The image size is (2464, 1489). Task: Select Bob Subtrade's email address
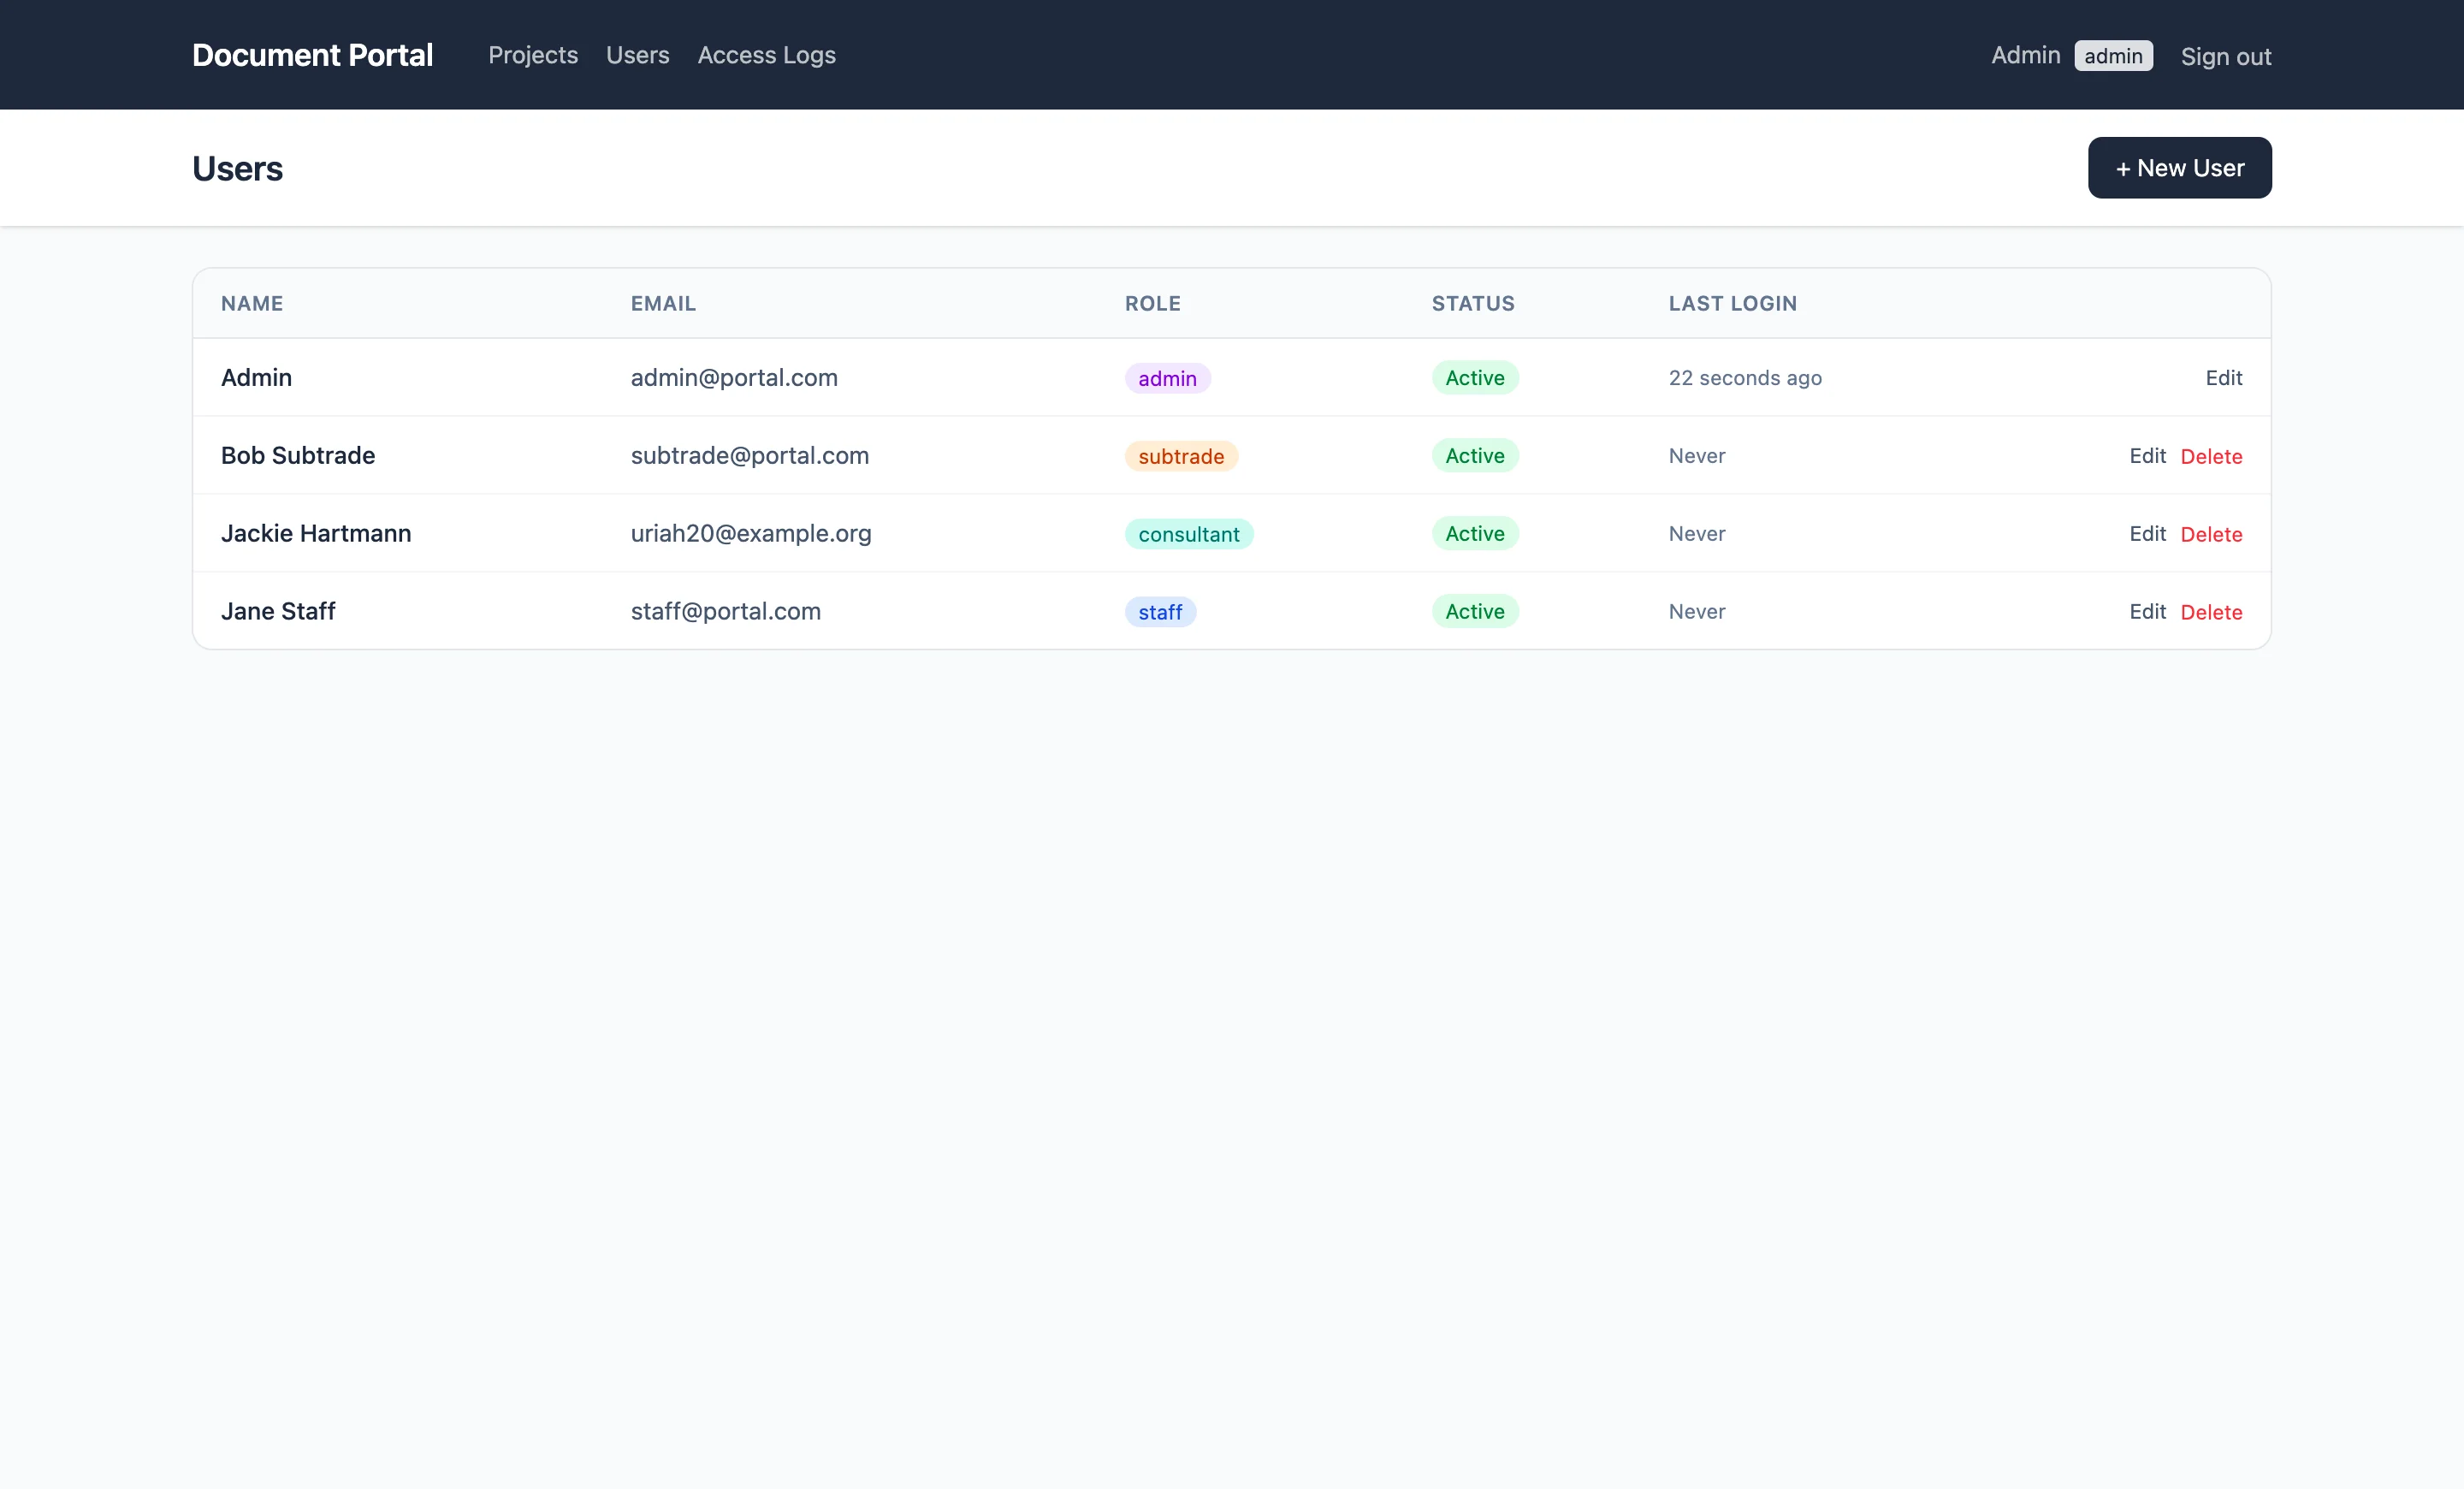pos(749,456)
